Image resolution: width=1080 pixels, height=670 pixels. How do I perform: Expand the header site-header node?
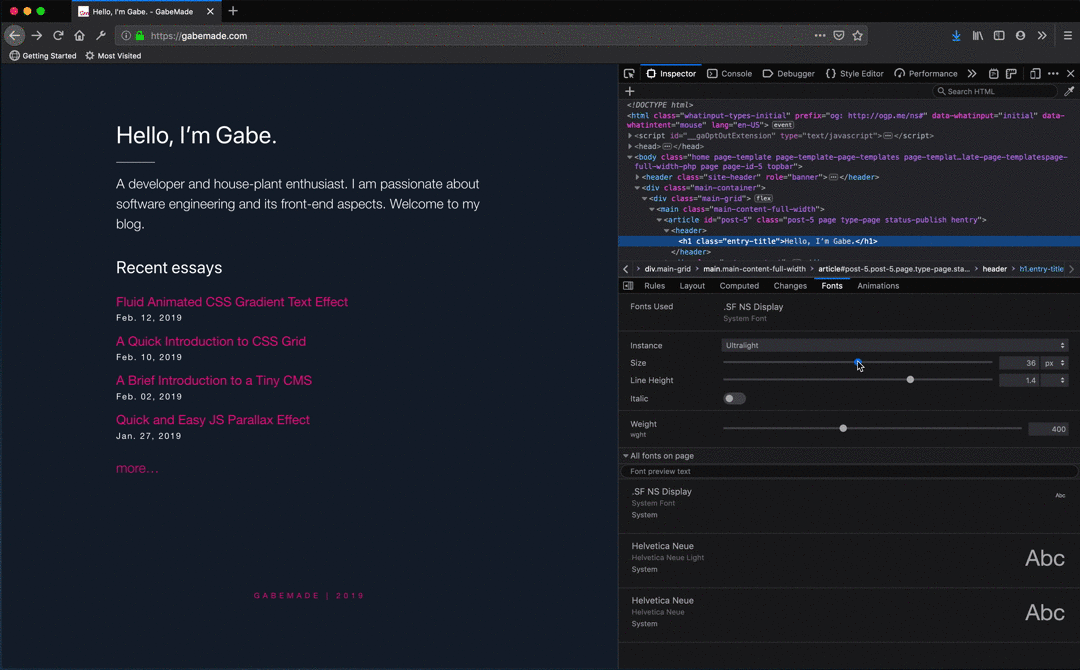coord(637,177)
